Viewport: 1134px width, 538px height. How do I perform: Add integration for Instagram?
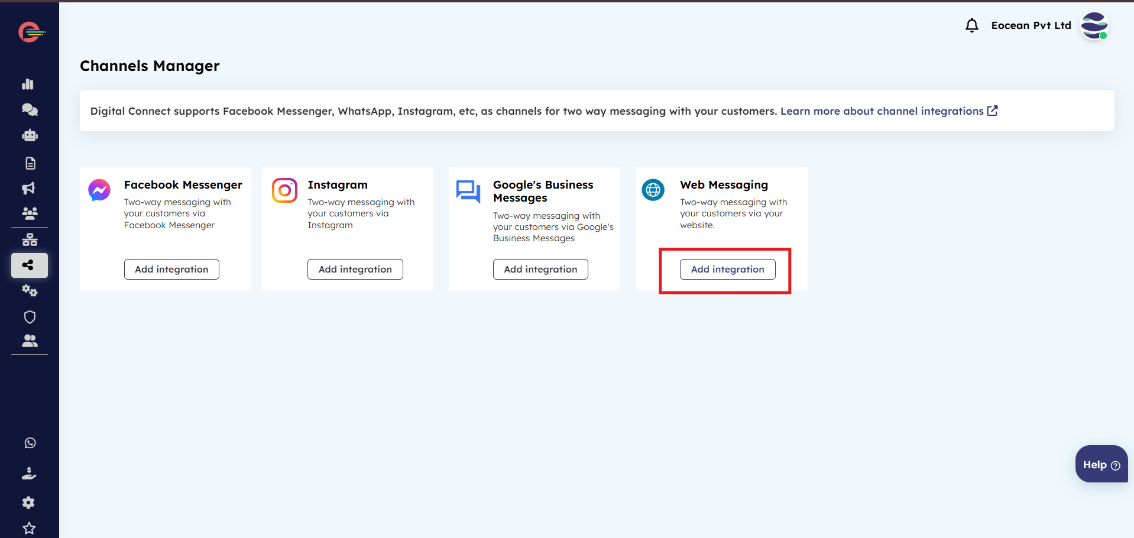[355, 269]
